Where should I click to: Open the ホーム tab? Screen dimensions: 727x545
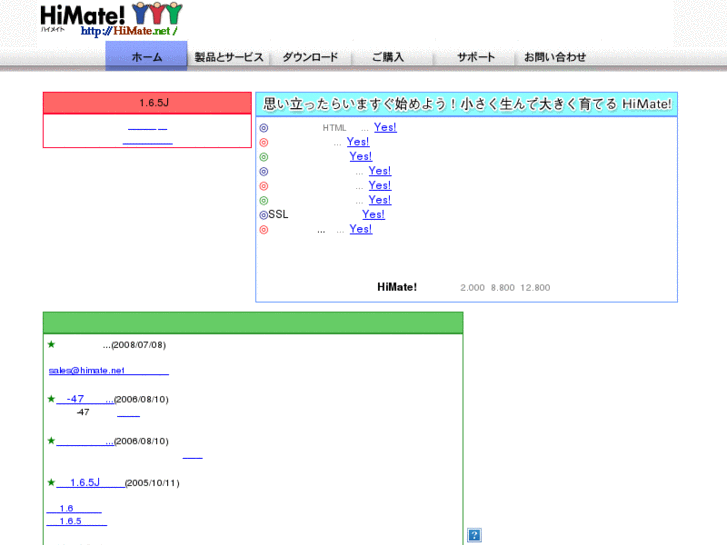point(146,57)
